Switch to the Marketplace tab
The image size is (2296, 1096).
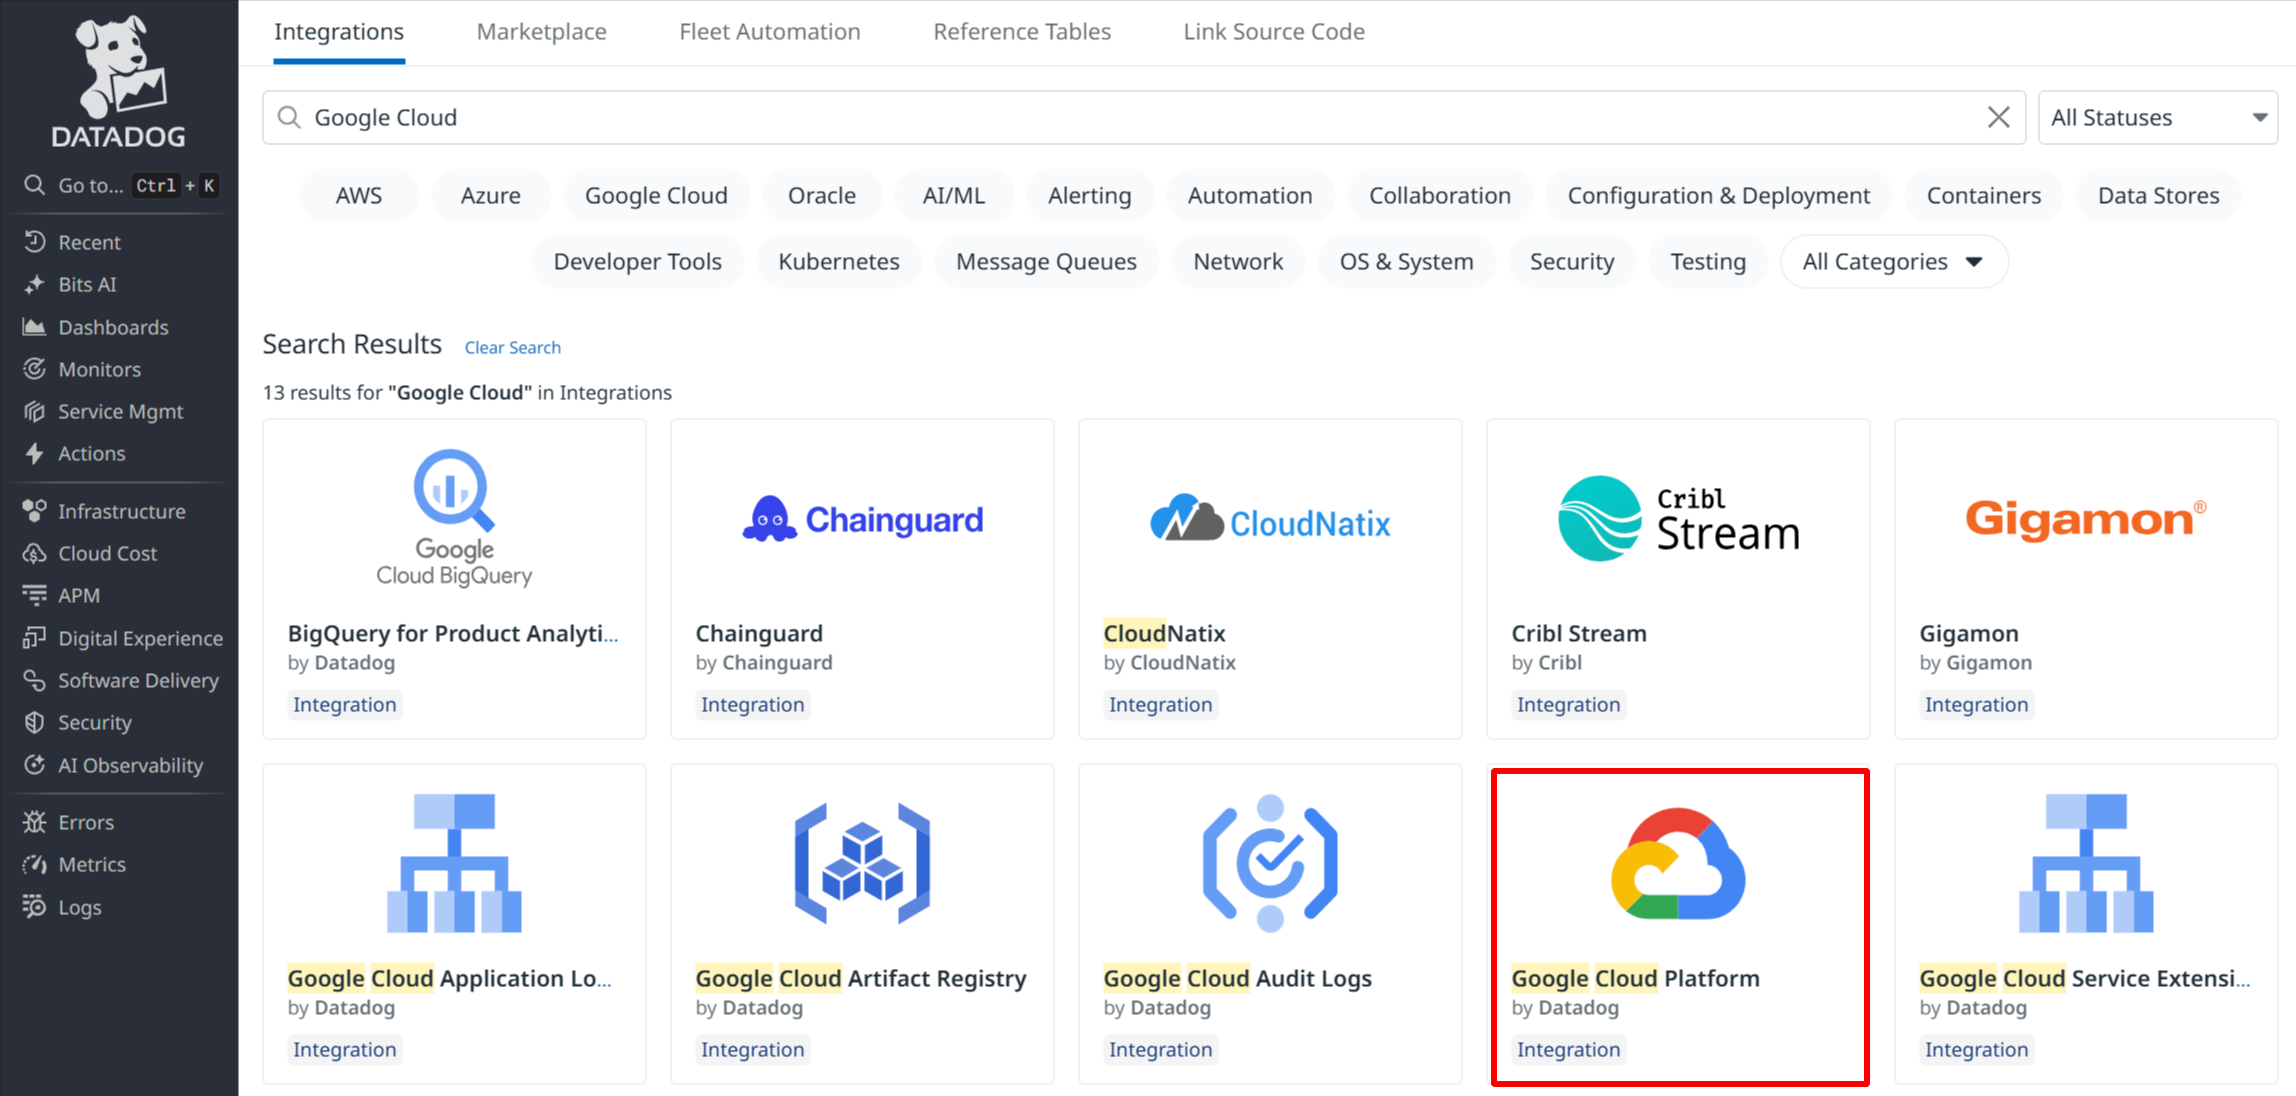coord(541,32)
